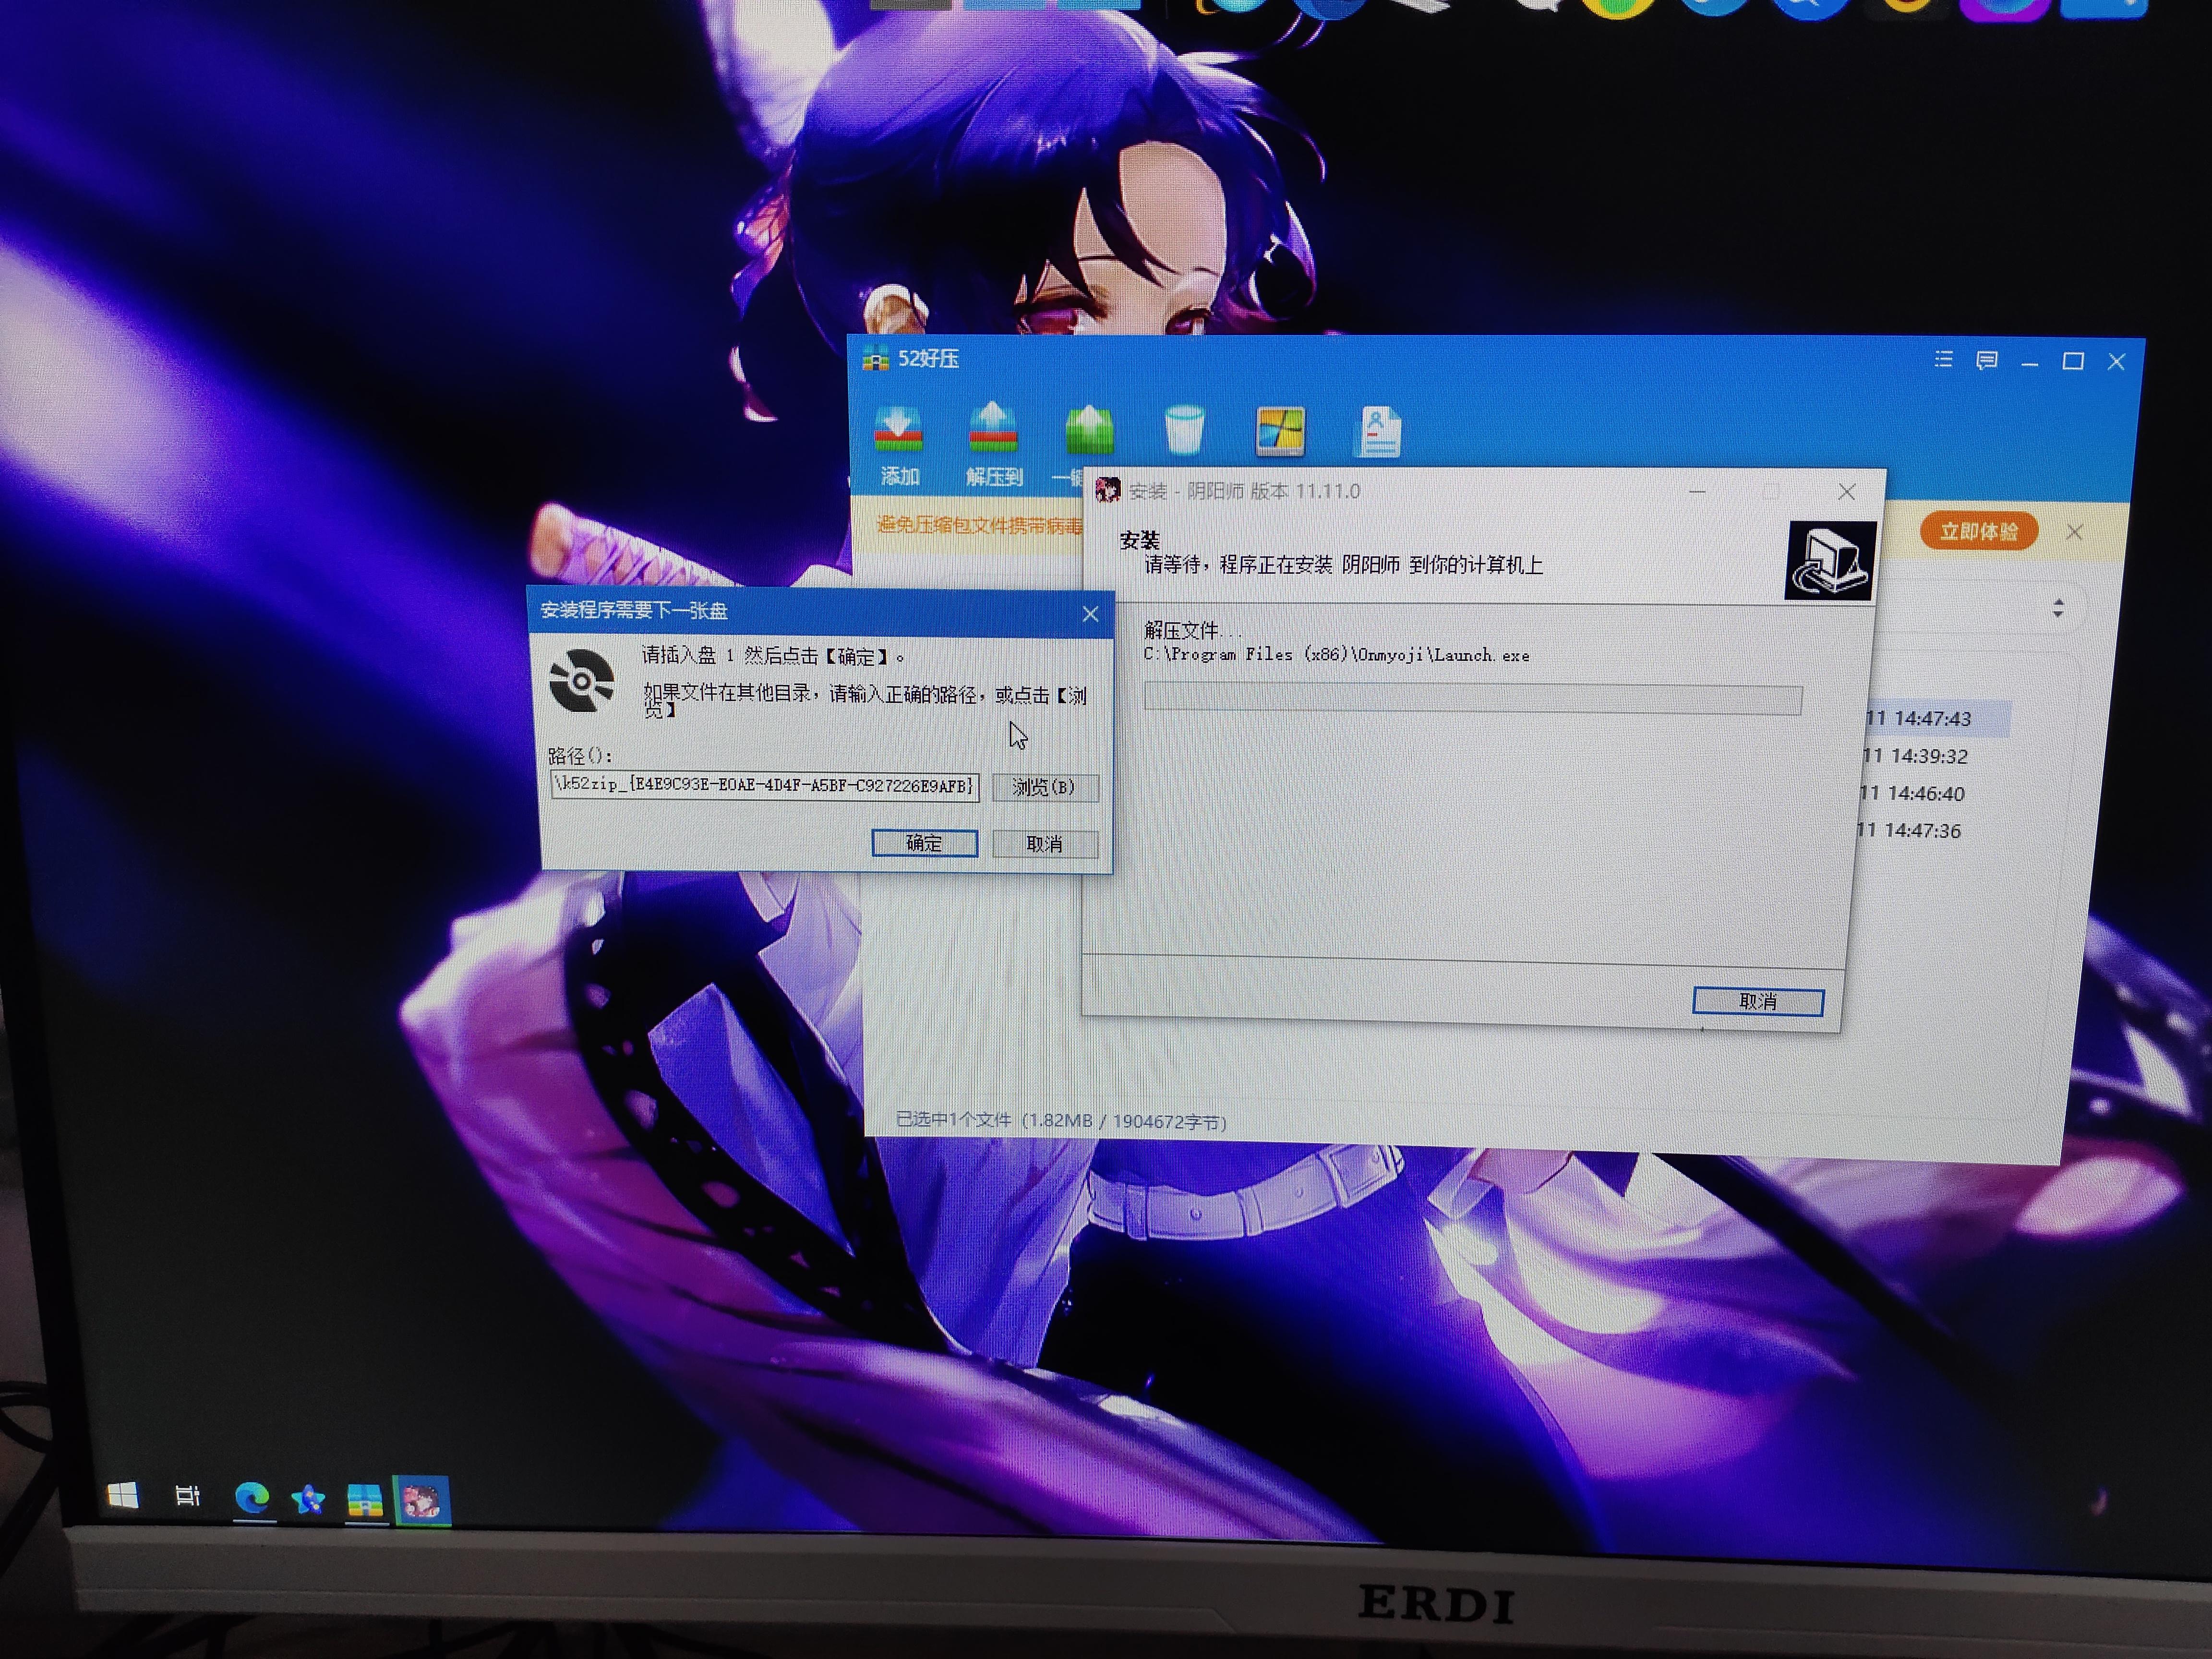The width and height of the screenshot is (2212, 1659).
Task: Open the feedback message icon in 52好压 title bar
Action: pos(1987,360)
